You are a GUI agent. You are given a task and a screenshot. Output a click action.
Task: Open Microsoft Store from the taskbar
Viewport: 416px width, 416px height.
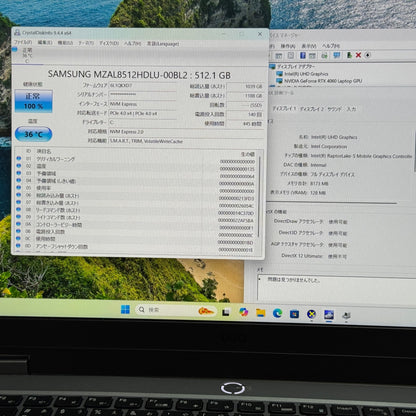click(x=294, y=314)
